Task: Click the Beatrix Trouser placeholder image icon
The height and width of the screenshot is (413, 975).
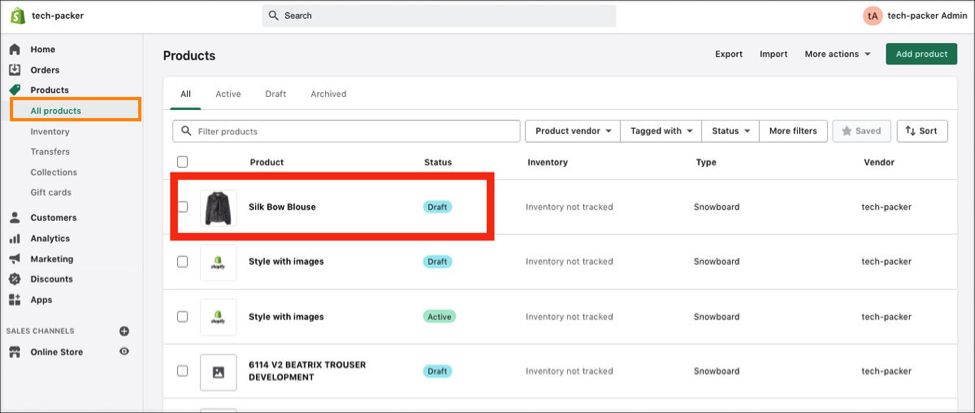Action: 218,372
